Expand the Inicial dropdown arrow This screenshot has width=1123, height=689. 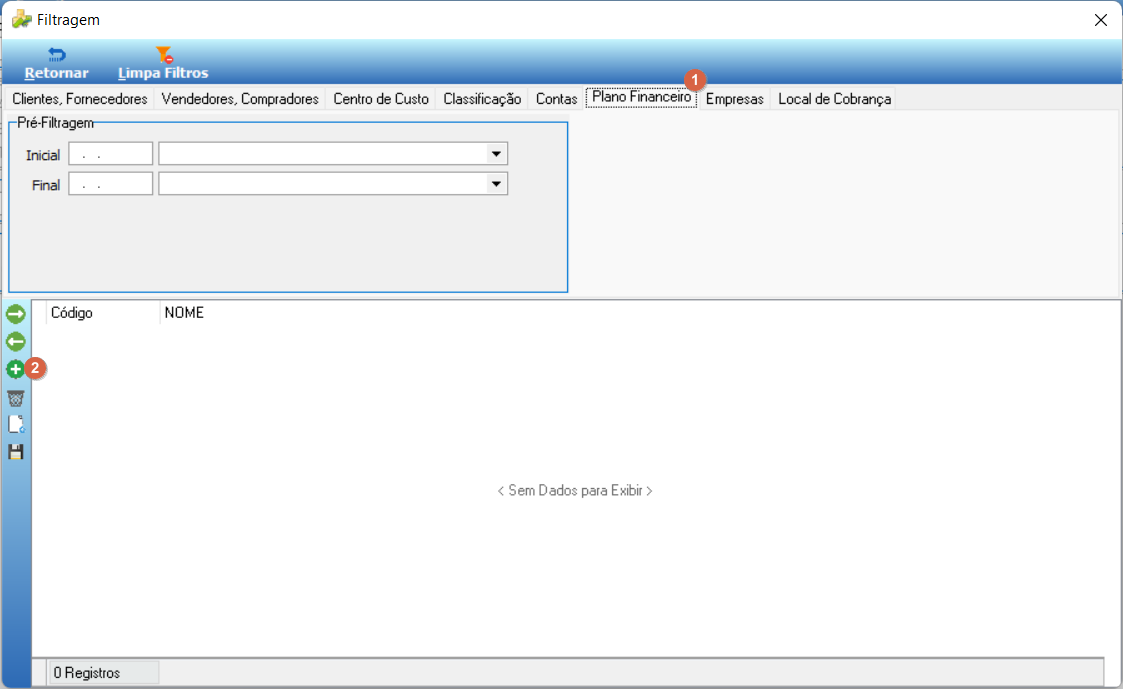(x=496, y=154)
